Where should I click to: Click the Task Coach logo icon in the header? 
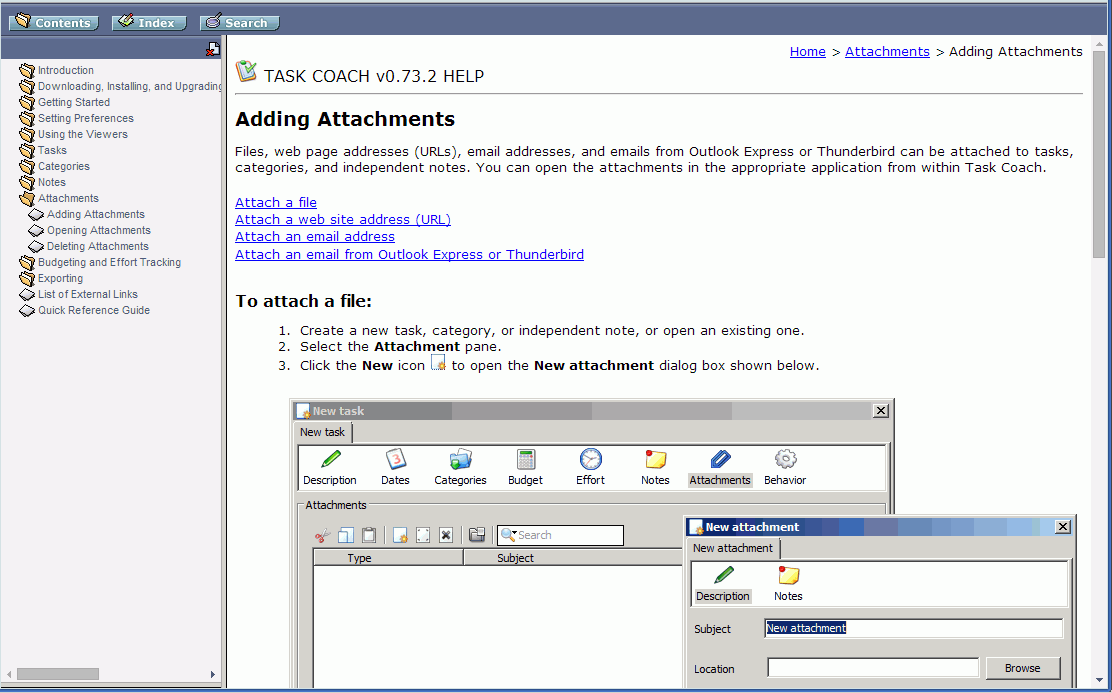(246, 71)
